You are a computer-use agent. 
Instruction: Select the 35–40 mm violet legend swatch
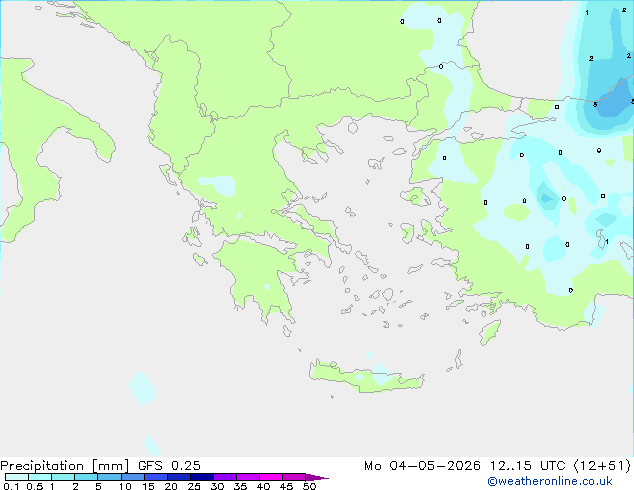(247, 477)
